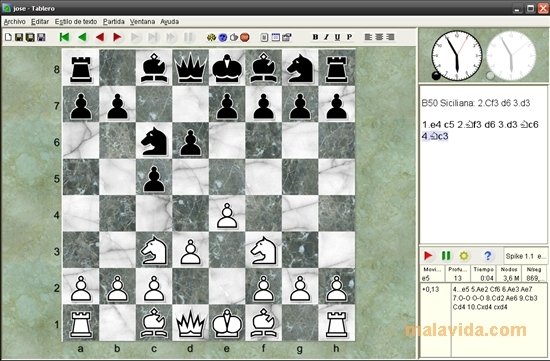The height and width of the screenshot is (361, 550).
Task: Select black knight on c6
Action: [154, 141]
